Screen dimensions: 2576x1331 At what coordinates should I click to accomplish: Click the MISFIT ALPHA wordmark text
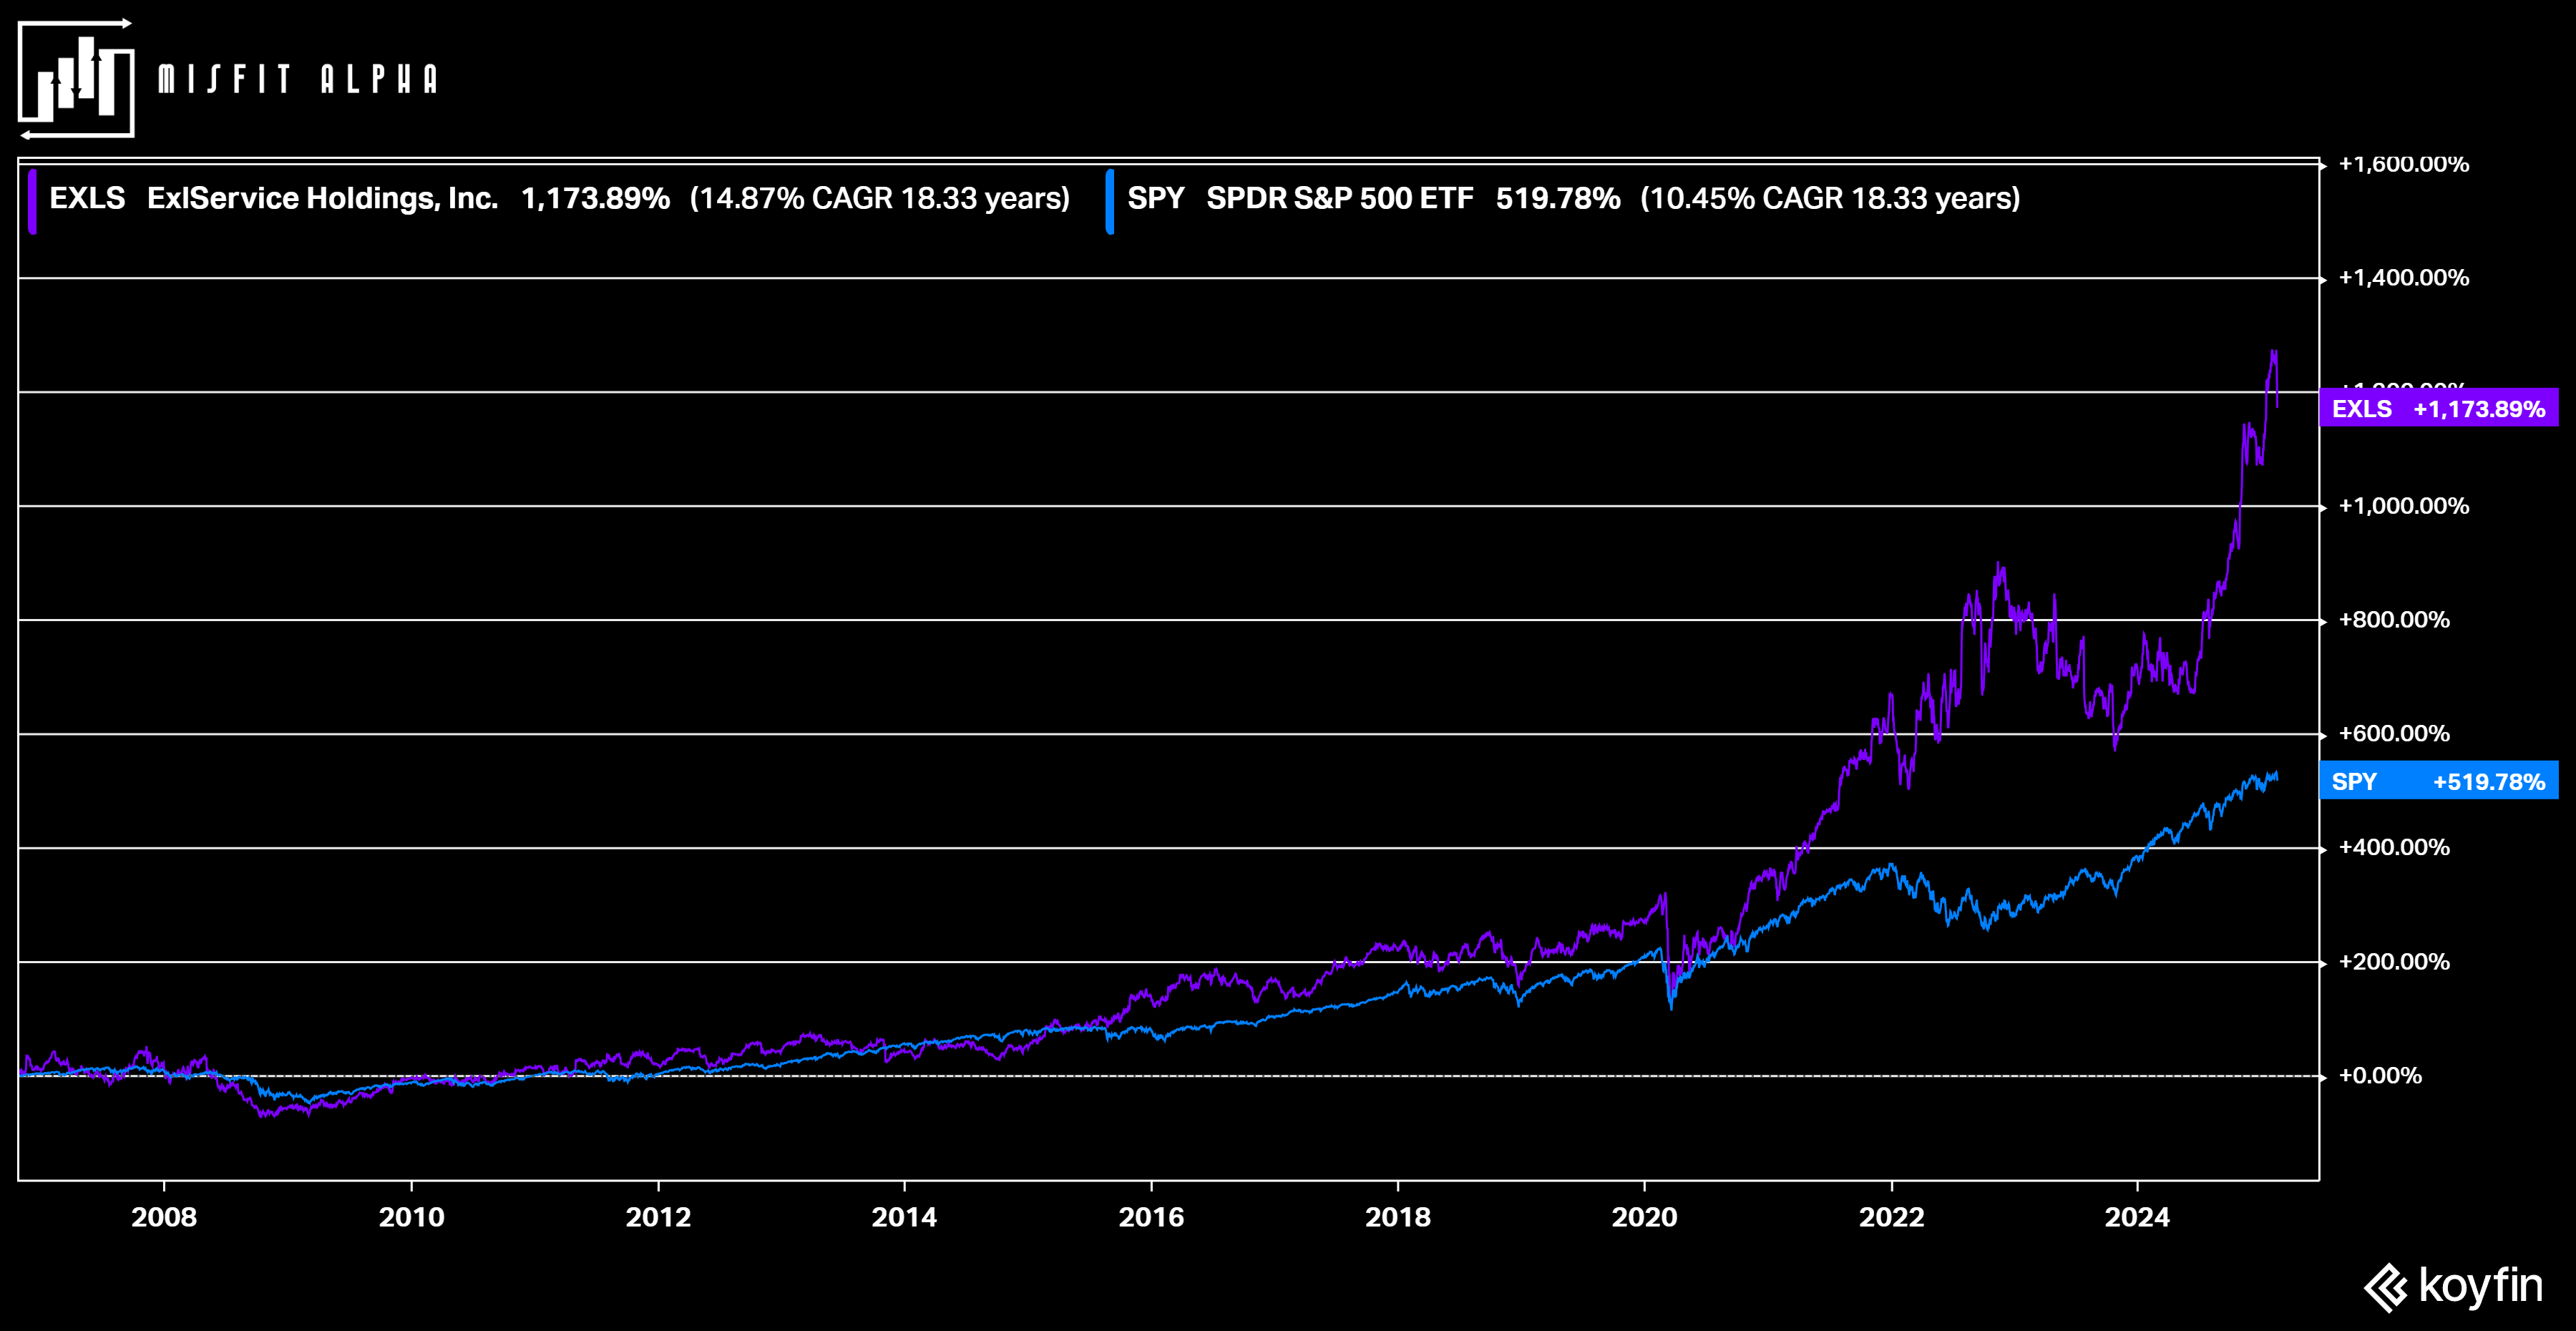(x=298, y=79)
